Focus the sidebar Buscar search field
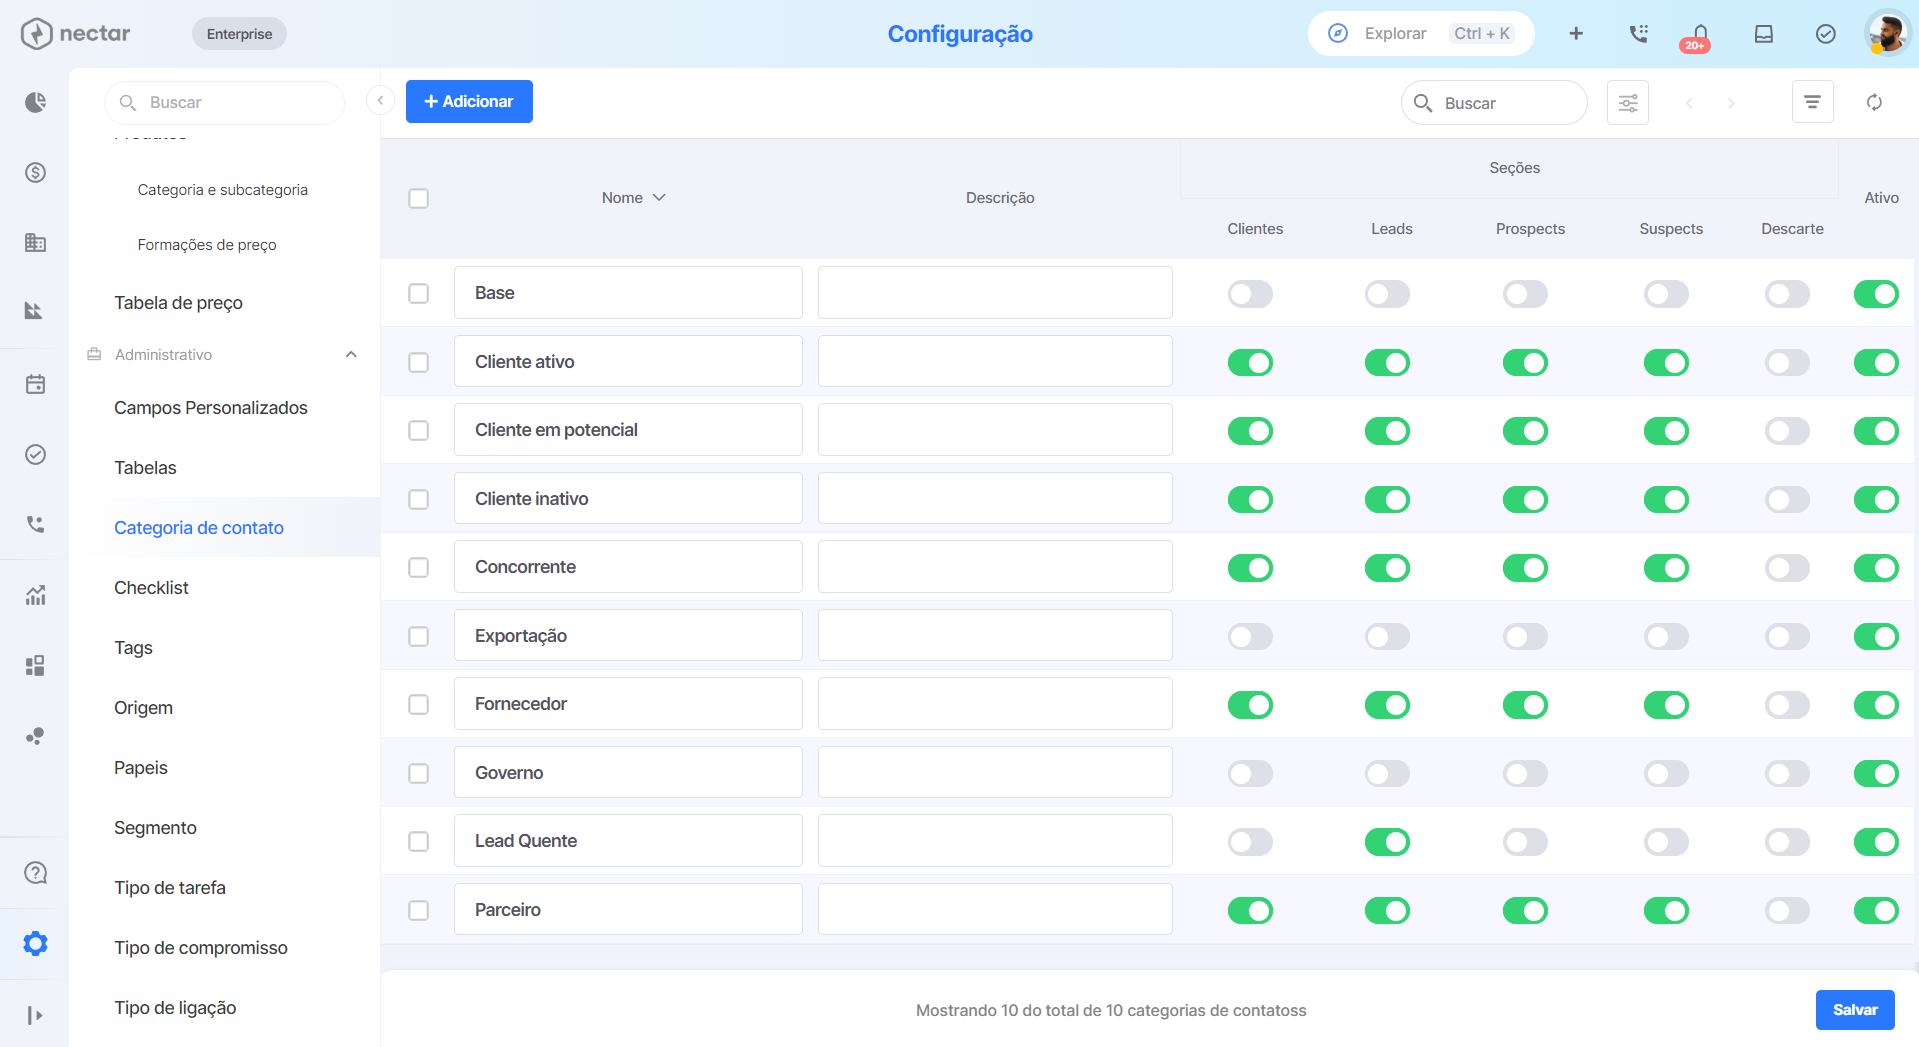 pos(225,103)
